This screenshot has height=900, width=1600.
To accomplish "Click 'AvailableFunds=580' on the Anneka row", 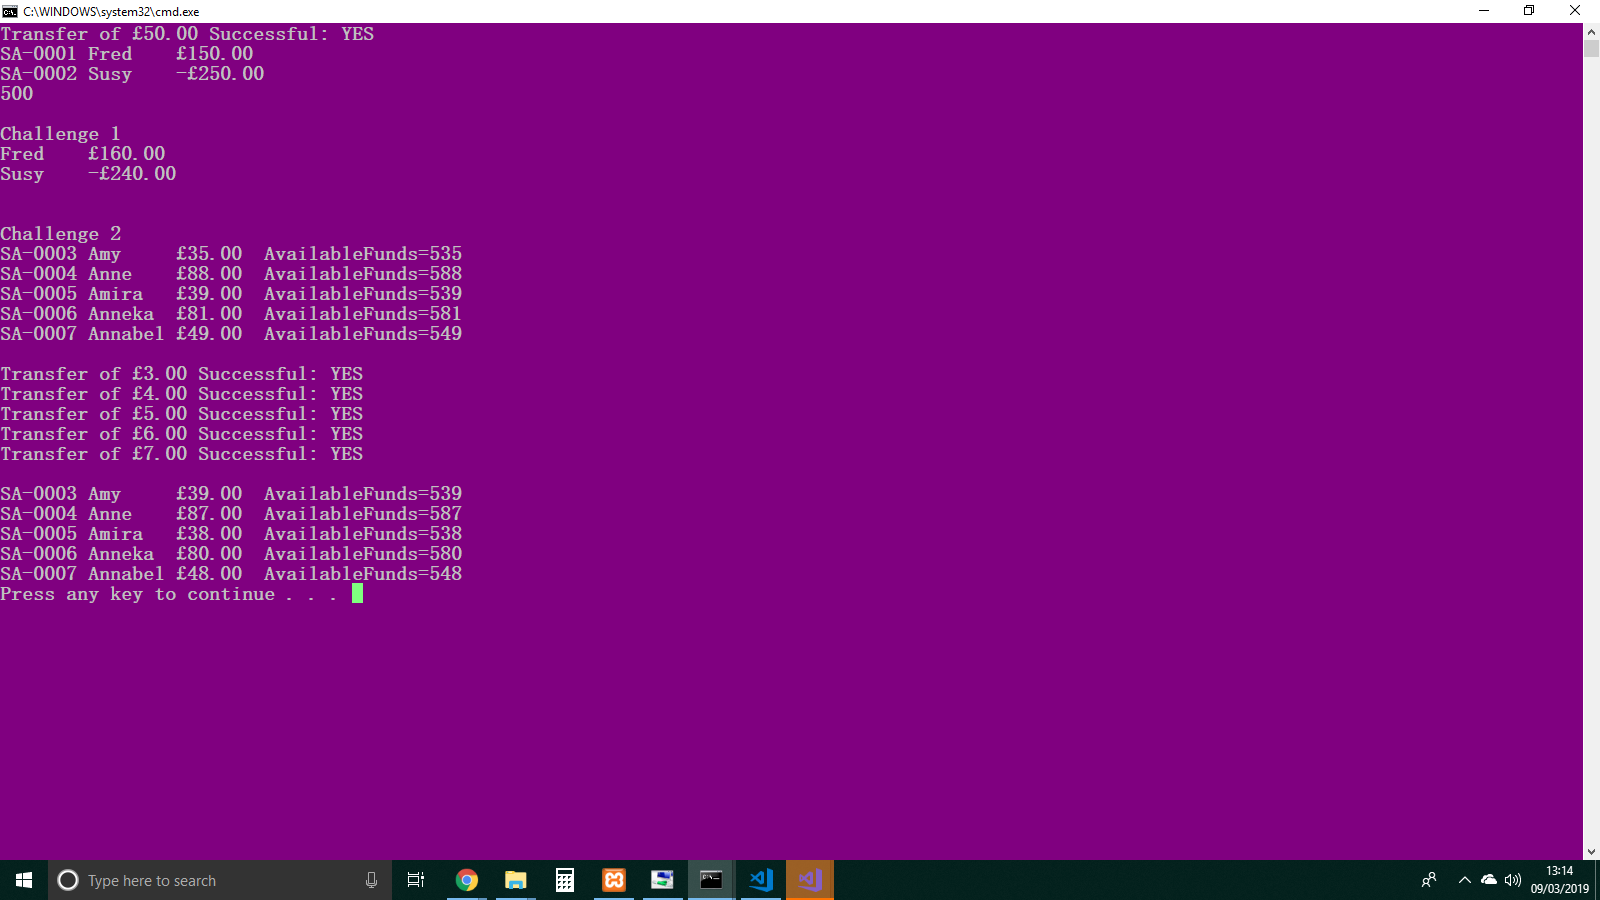I will pyautogui.click(x=363, y=554).
